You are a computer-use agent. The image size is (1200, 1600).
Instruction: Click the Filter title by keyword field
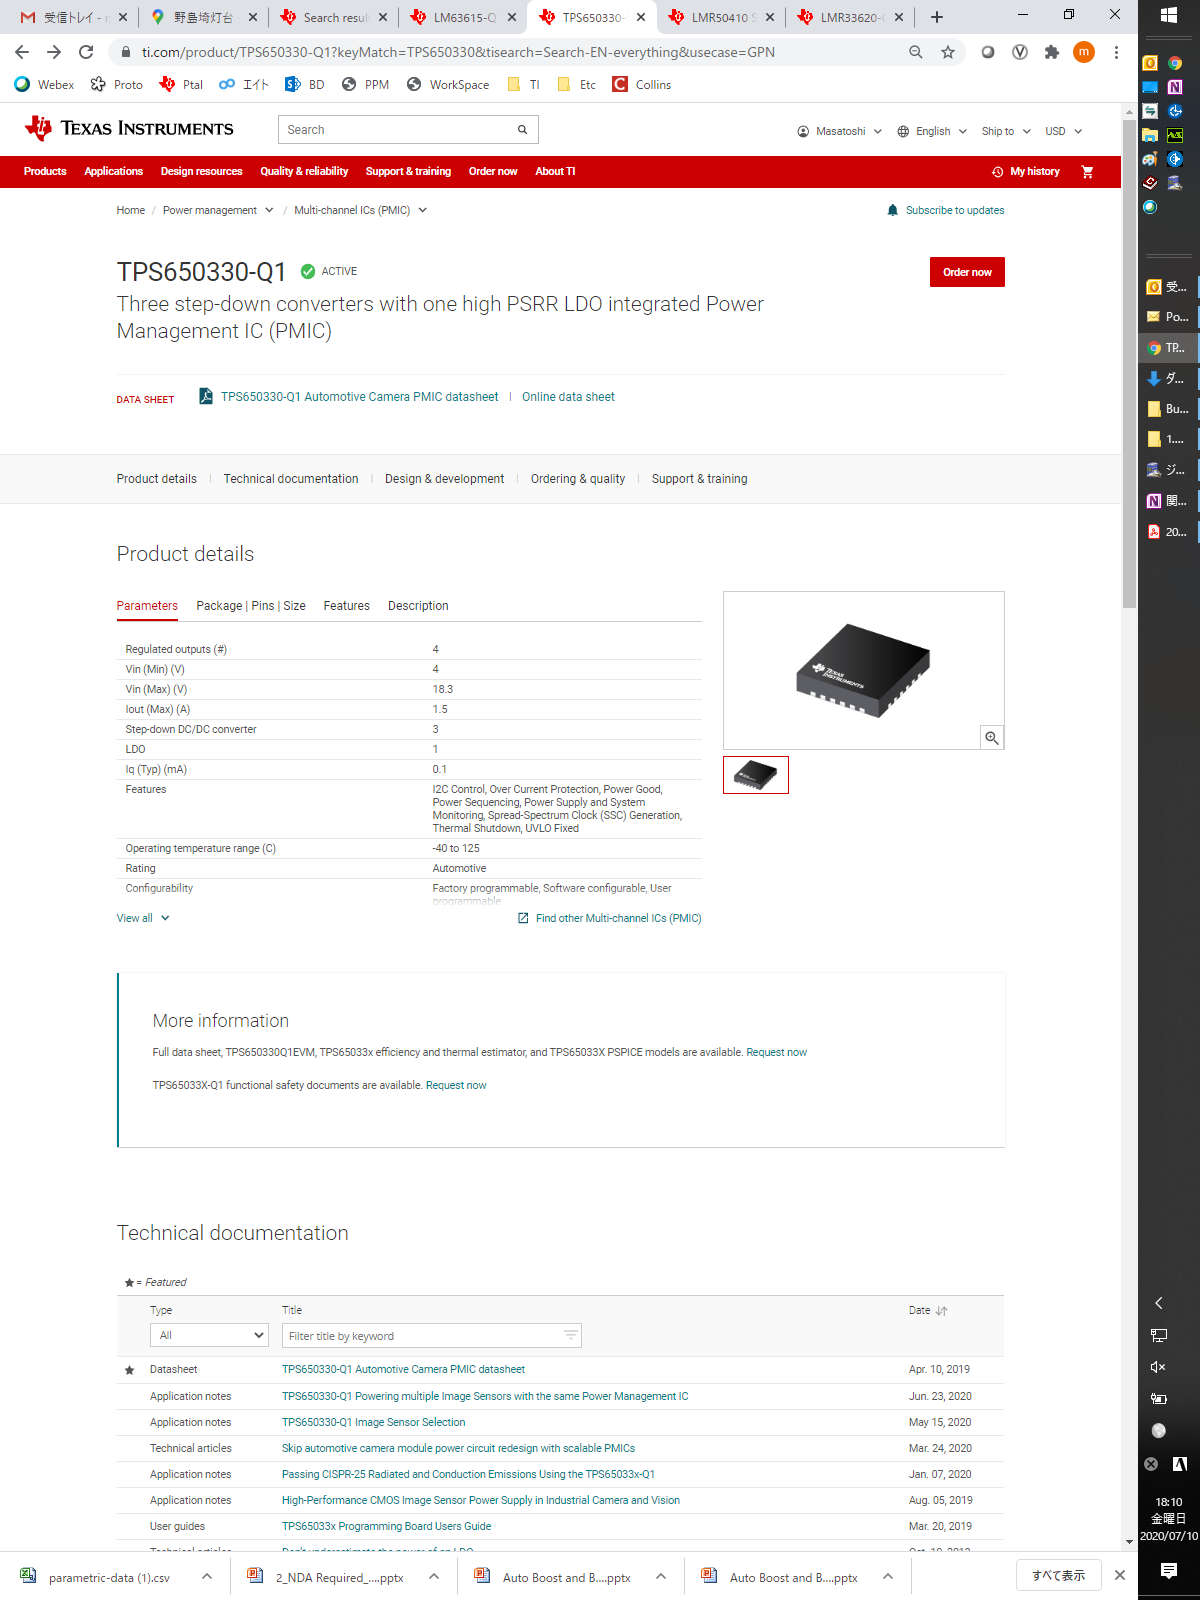point(432,1335)
